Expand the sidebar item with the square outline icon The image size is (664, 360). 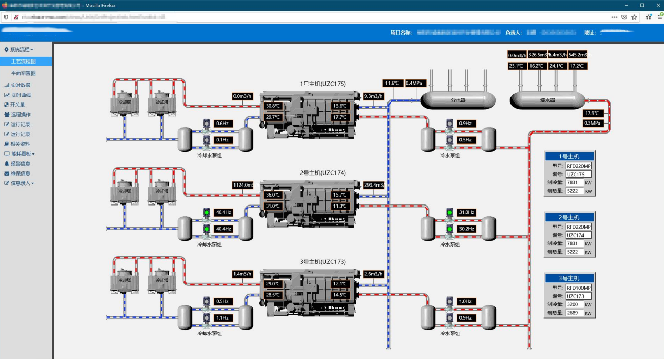pyautogui.click(x=19, y=154)
